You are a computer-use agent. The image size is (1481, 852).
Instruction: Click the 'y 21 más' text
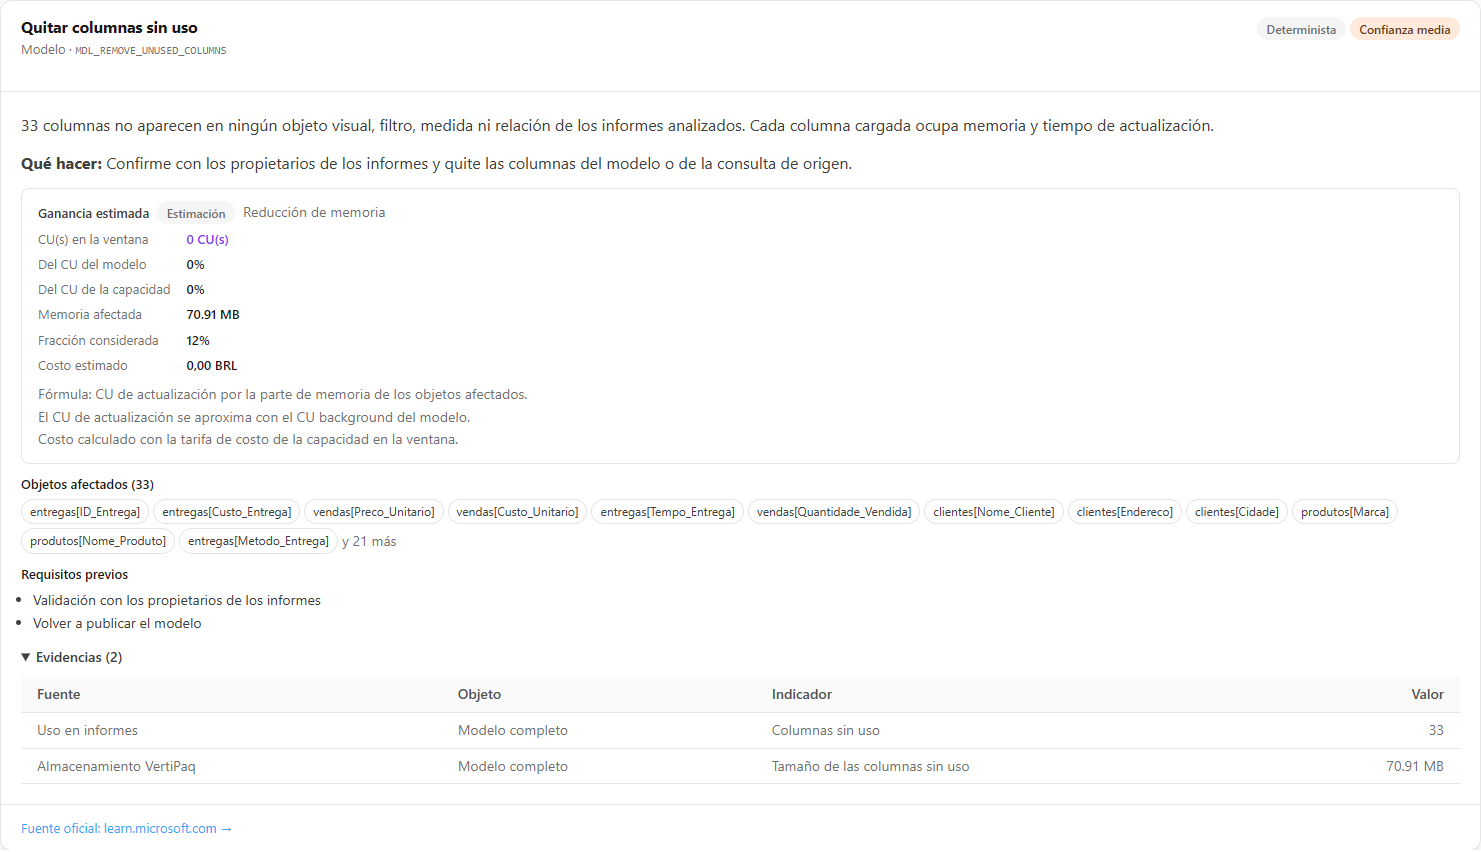[x=369, y=541]
